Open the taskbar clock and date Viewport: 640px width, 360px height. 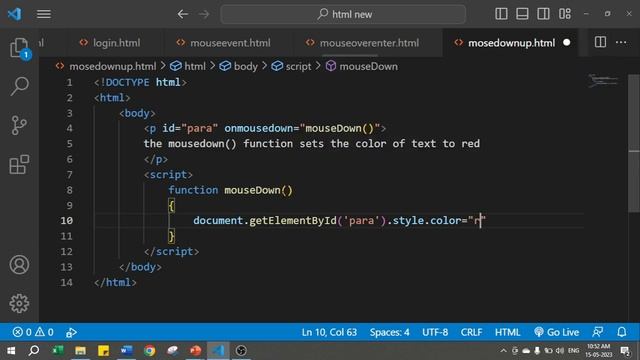[x=598, y=351]
